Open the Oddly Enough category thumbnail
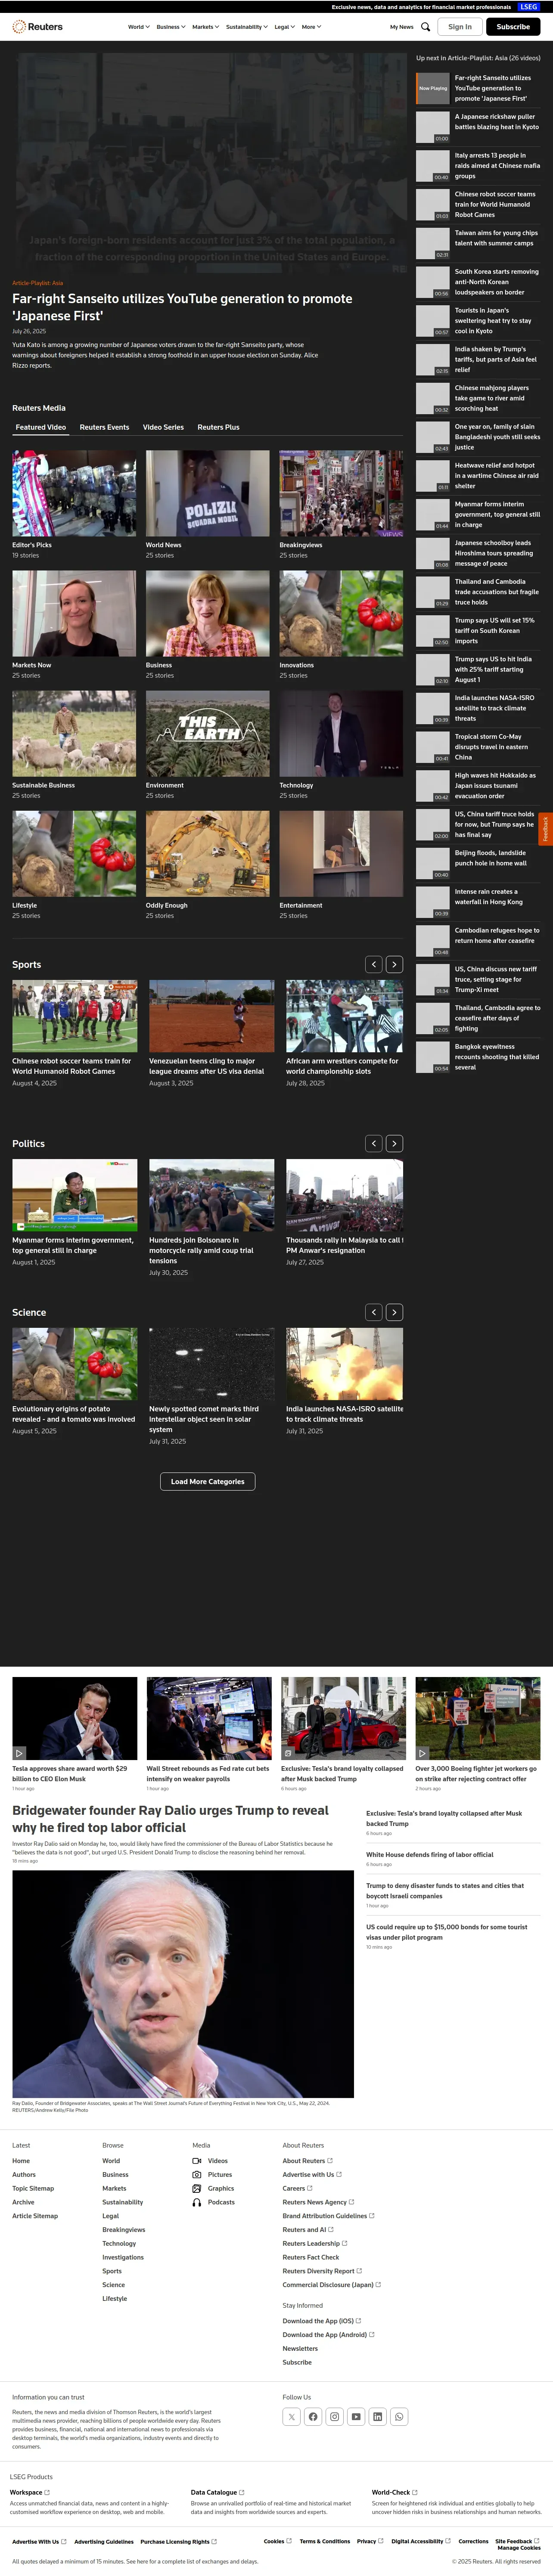Screen dimensions: 553x2576 coord(207,853)
